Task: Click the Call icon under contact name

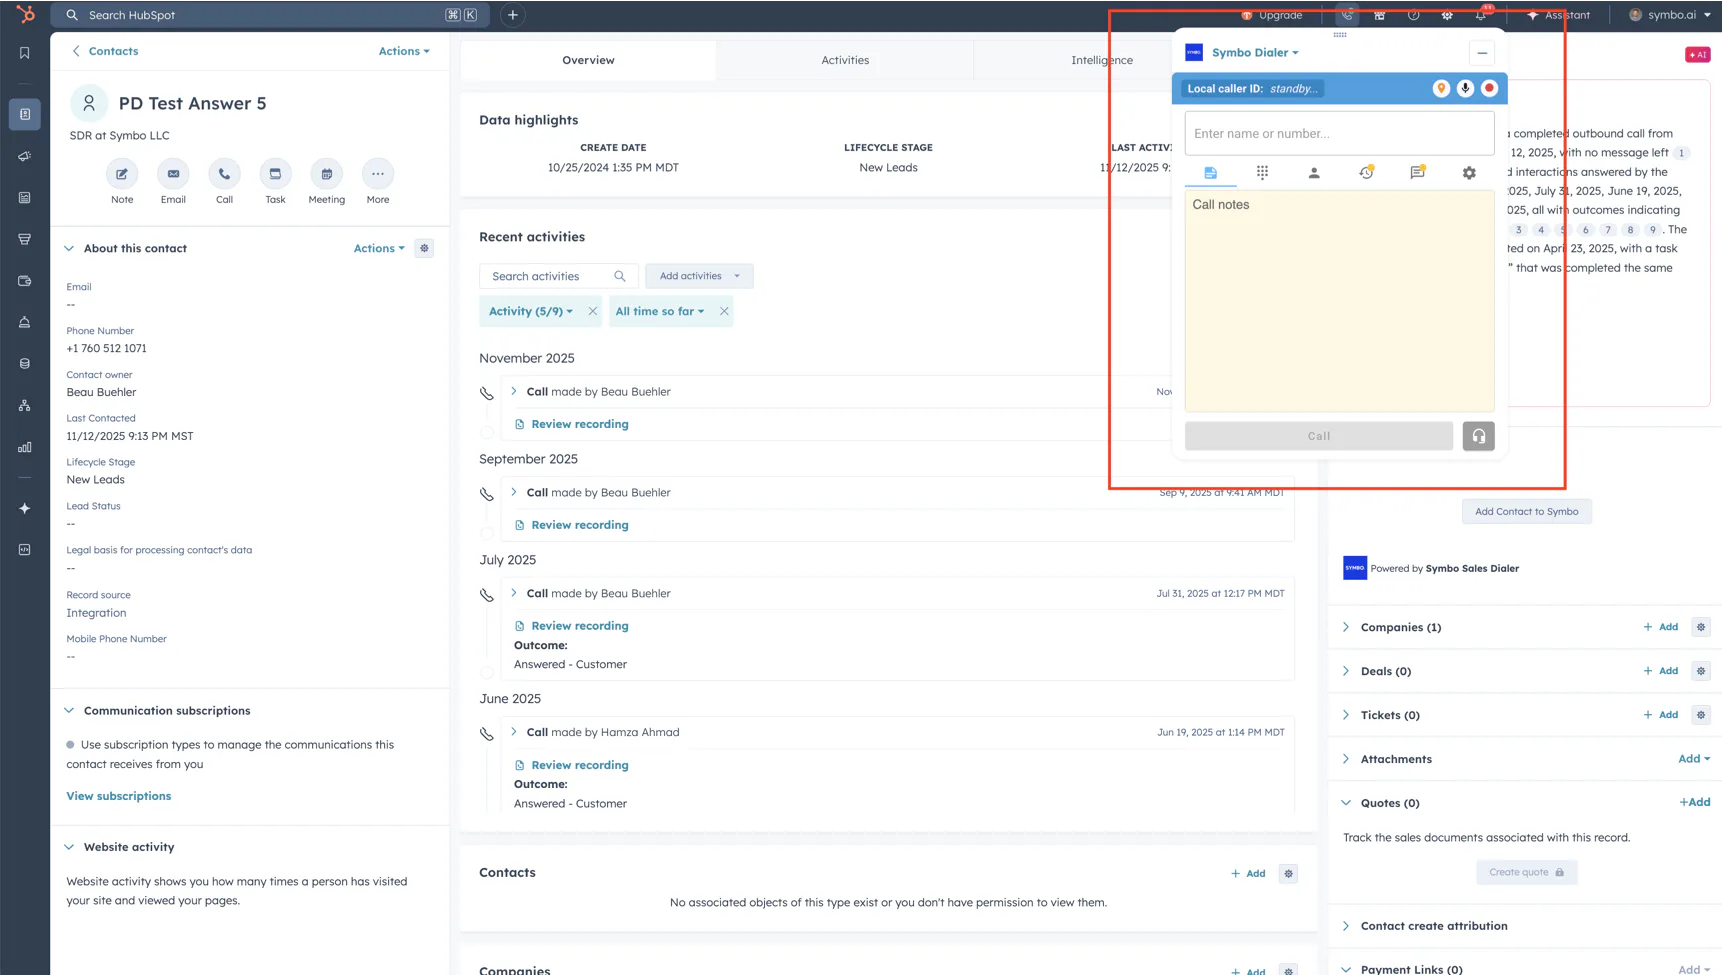Action: pyautogui.click(x=224, y=174)
